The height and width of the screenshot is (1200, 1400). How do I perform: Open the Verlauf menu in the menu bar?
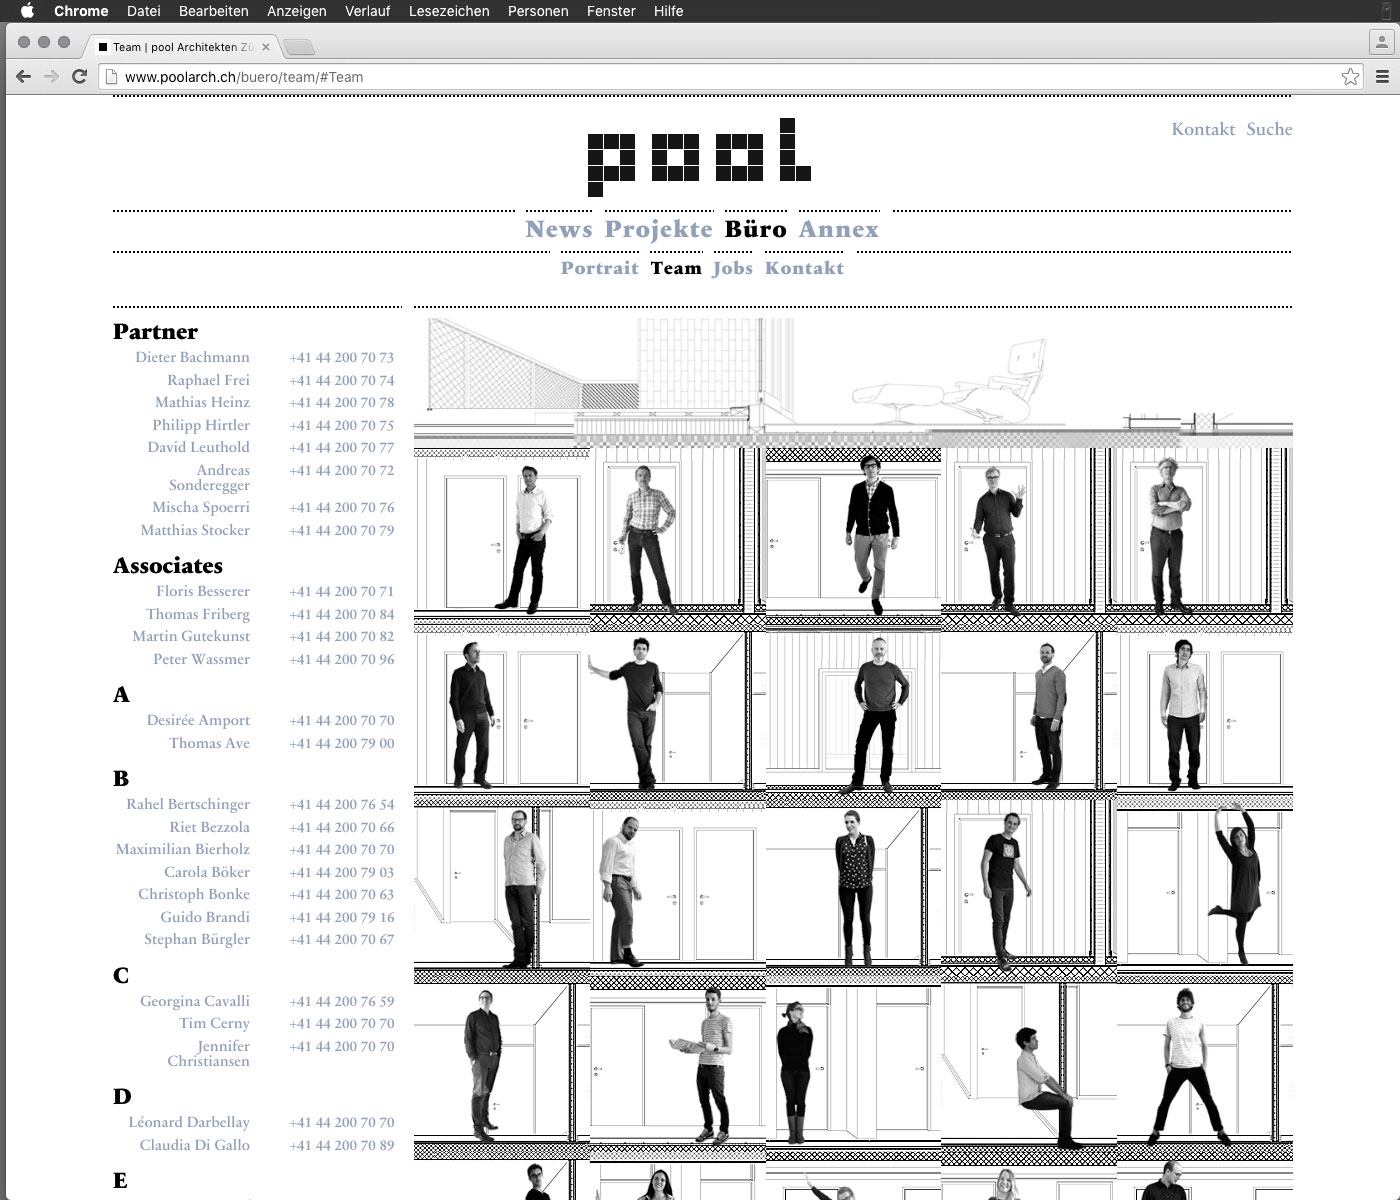tap(367, 11)
